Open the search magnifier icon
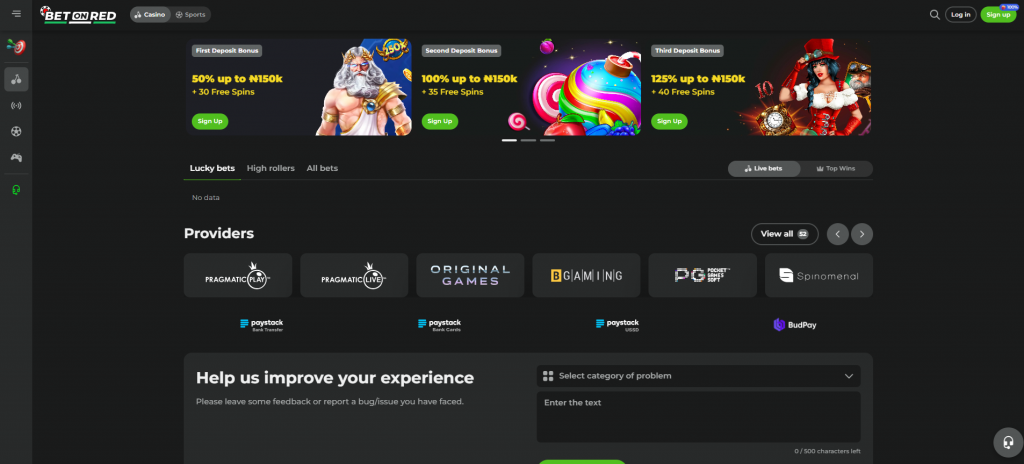 [x=935, y=14]
